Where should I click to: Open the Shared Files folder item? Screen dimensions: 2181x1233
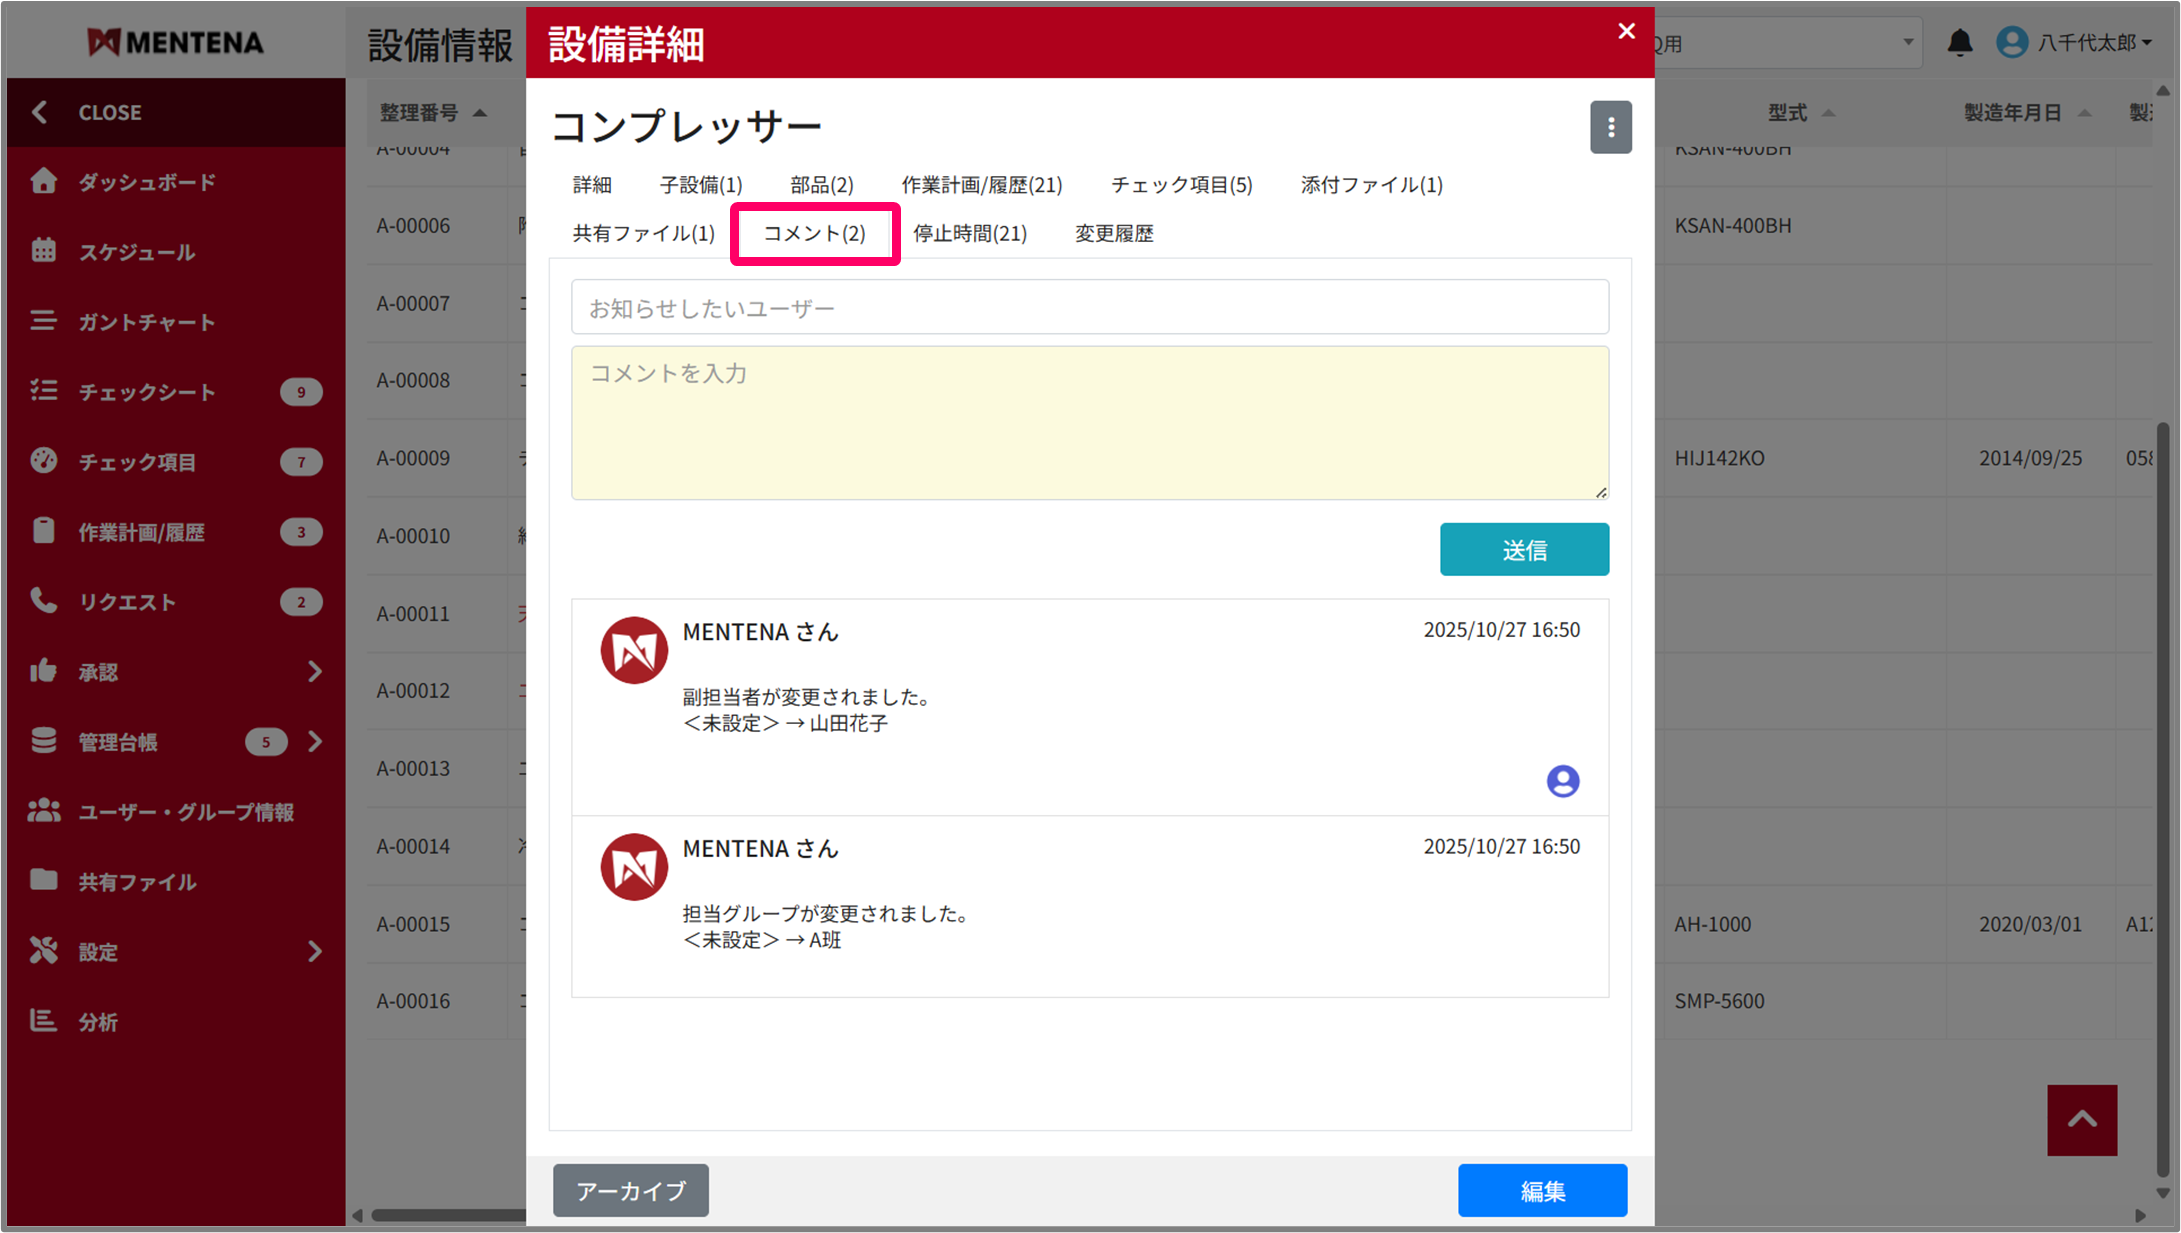[44, 881]
